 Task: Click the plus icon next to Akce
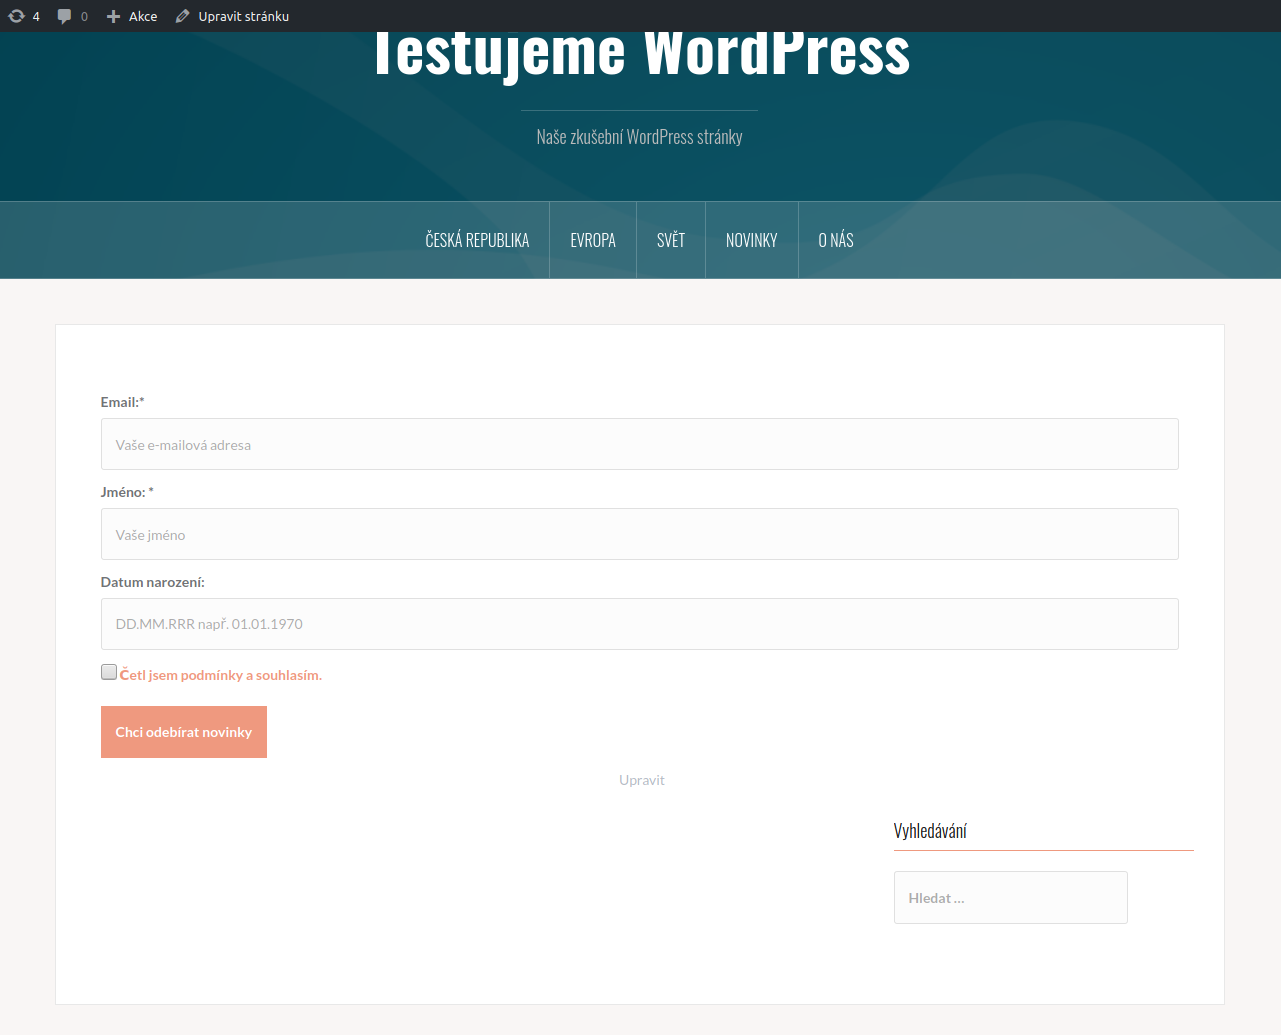[113, 16]
